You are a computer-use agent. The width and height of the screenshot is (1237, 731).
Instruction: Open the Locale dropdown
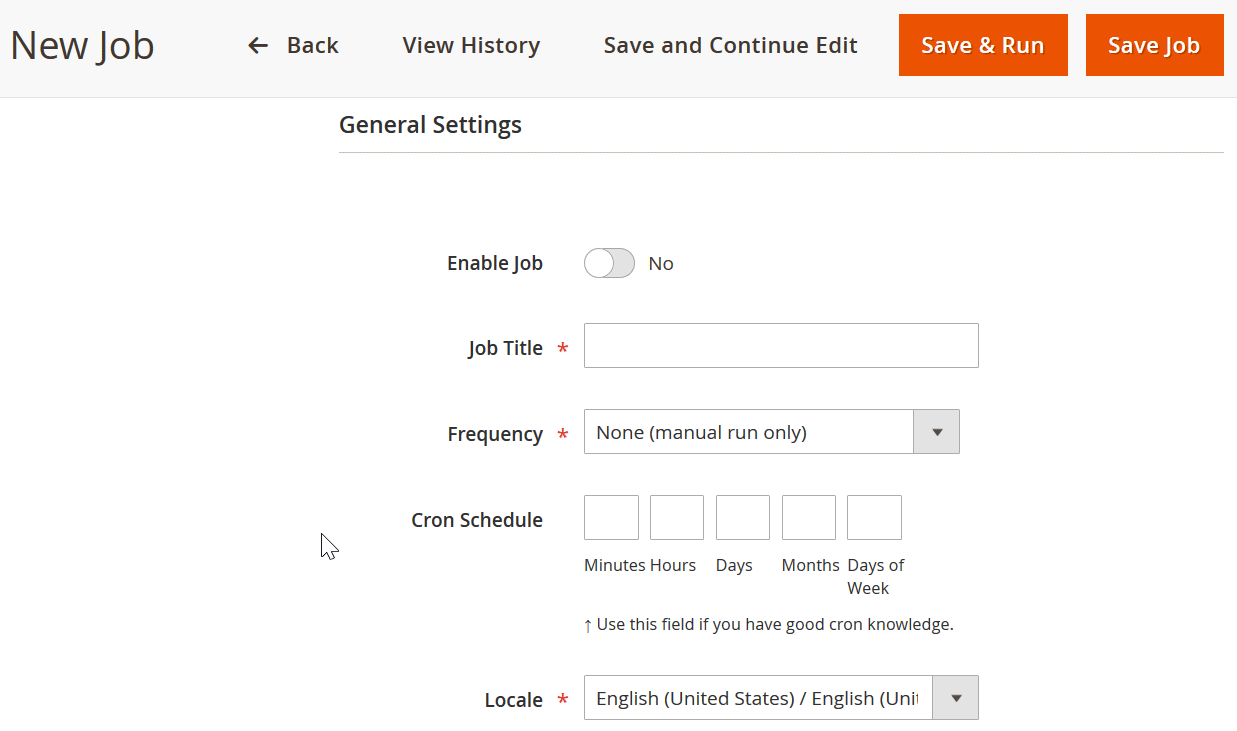[781, 698]
